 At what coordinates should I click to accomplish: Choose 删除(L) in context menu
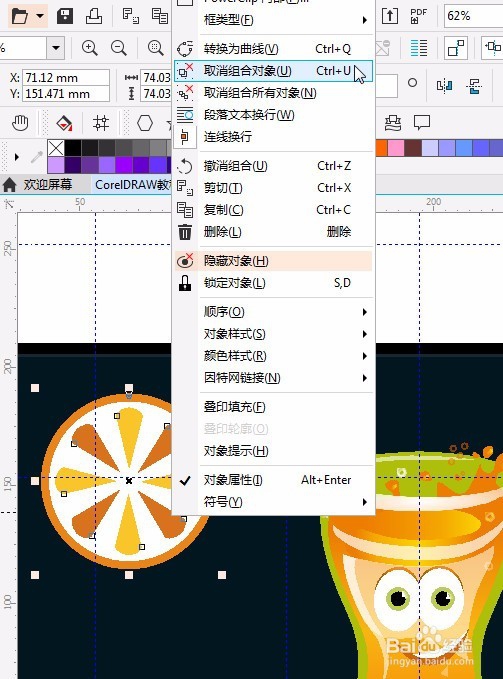pyautogui.click(x=273, y=232)
